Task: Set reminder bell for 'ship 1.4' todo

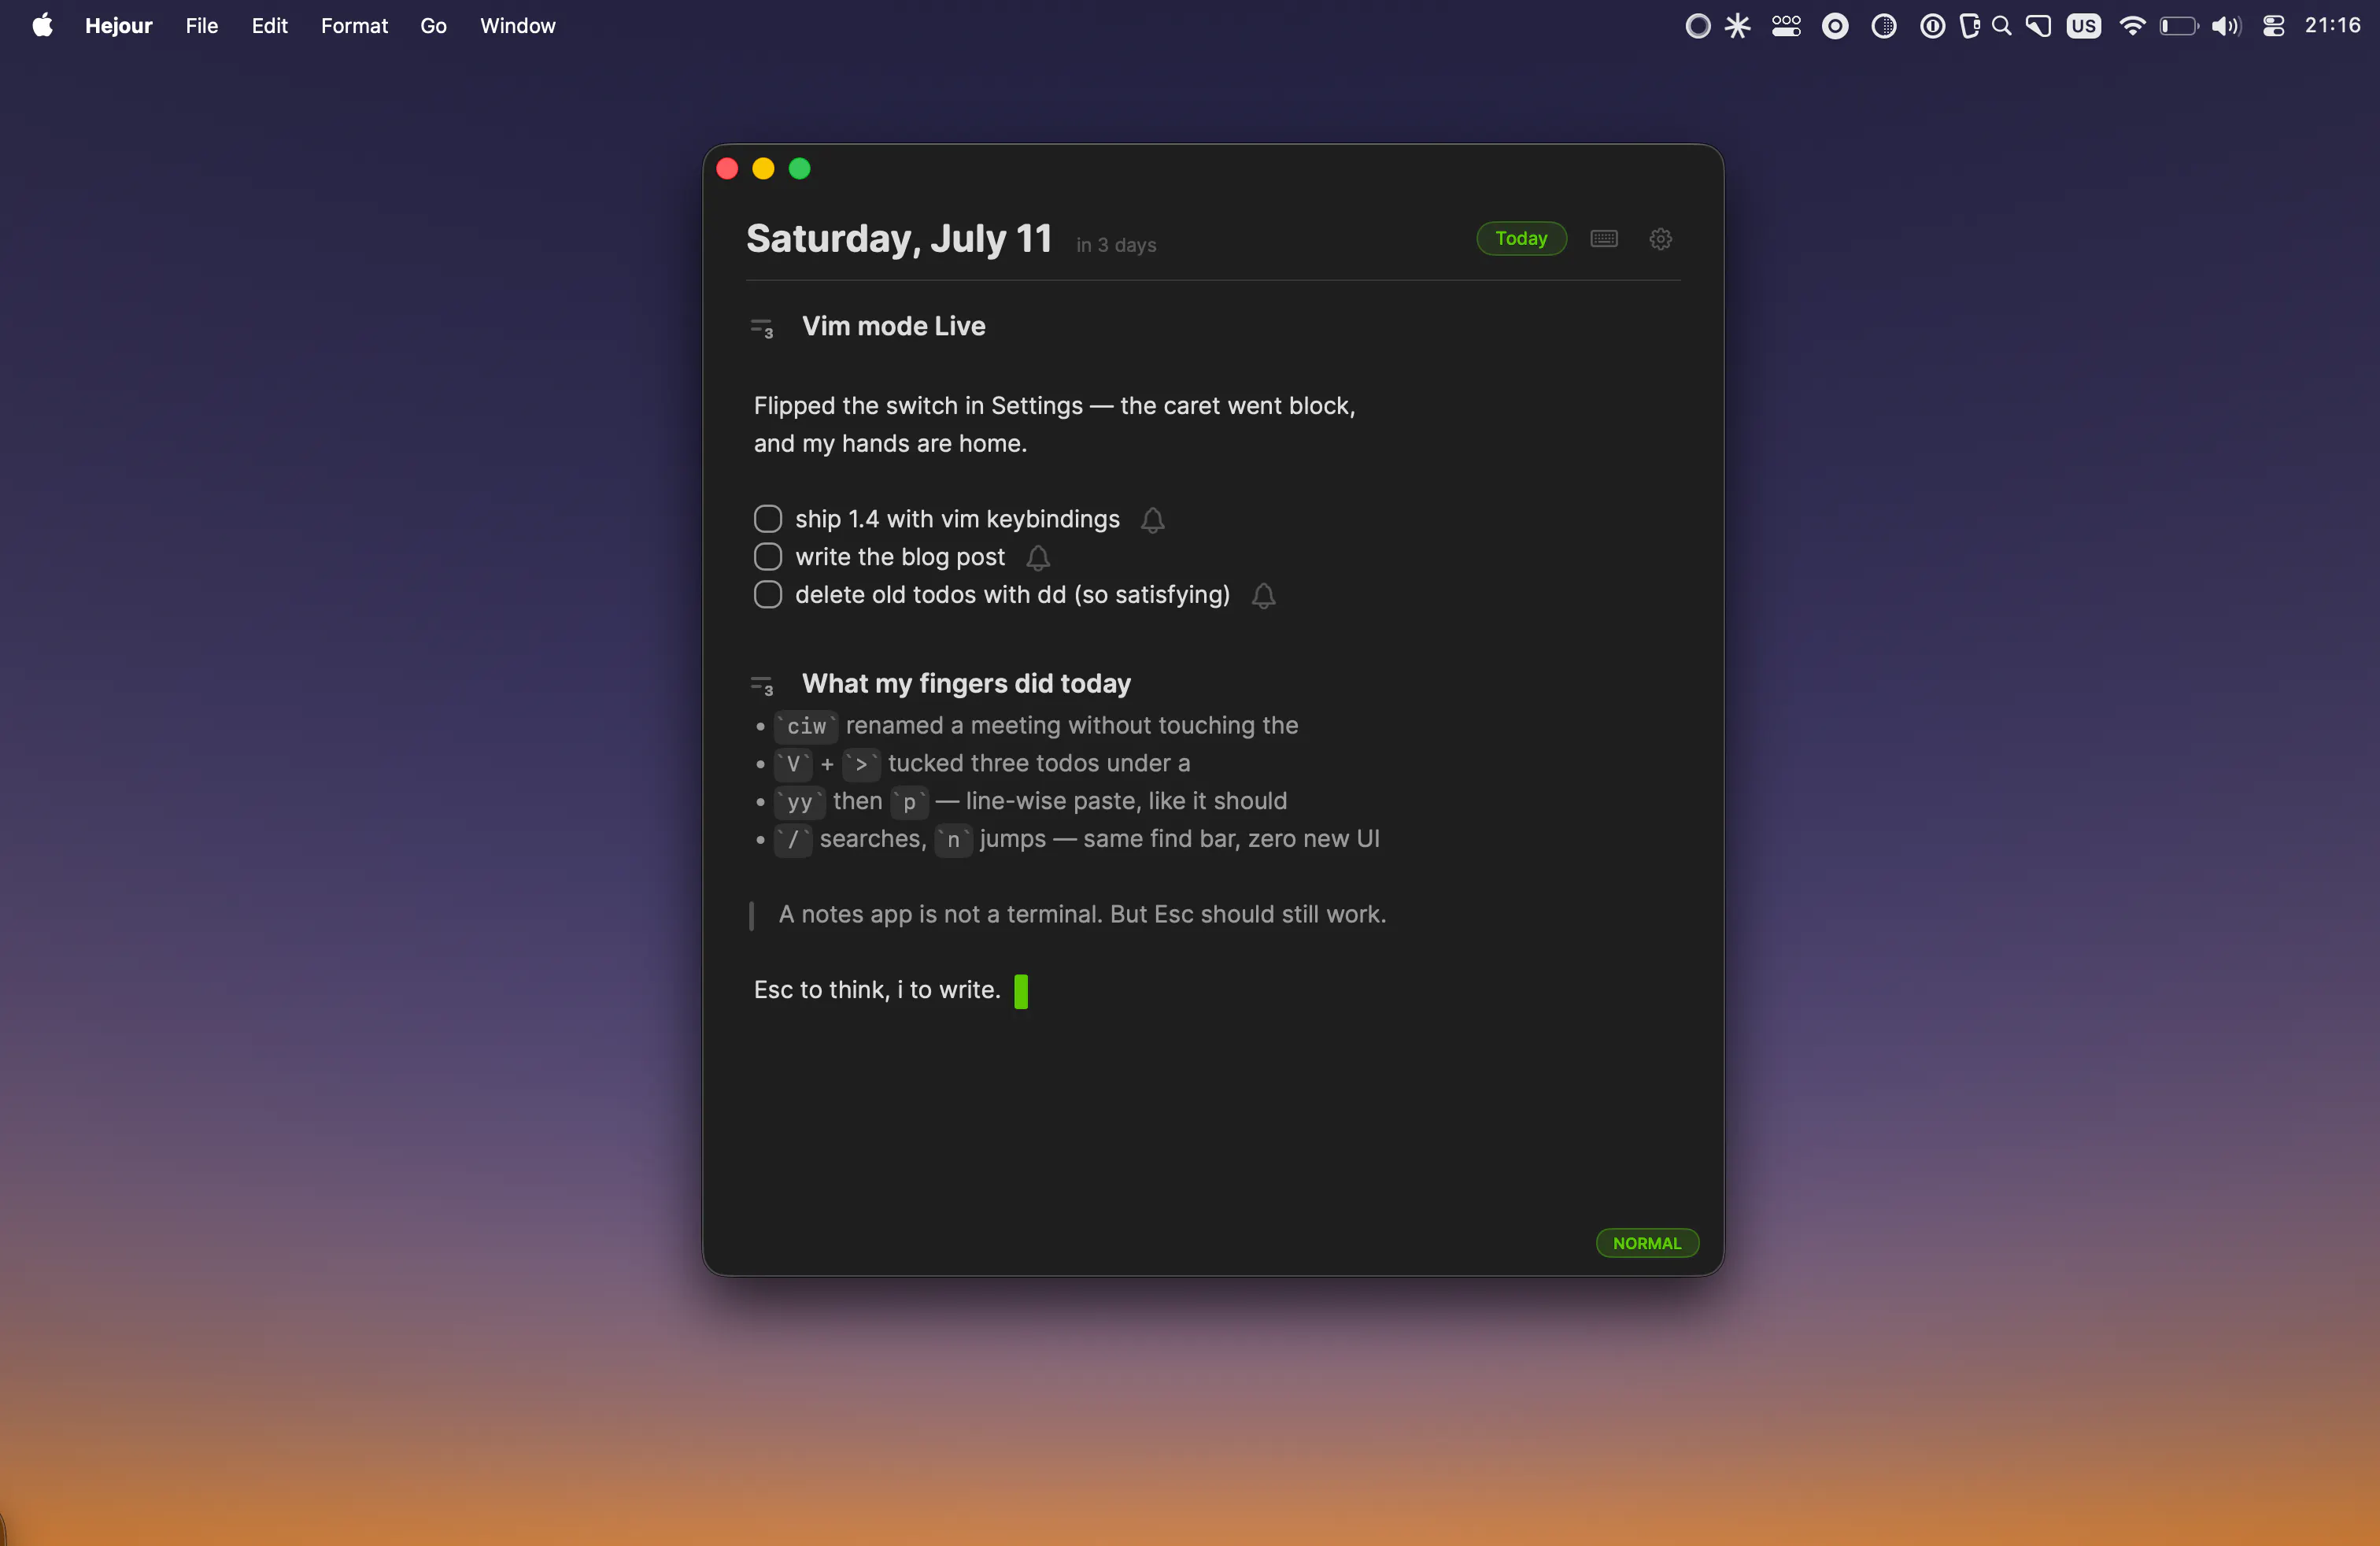Action: click(x=1153, y=520)
